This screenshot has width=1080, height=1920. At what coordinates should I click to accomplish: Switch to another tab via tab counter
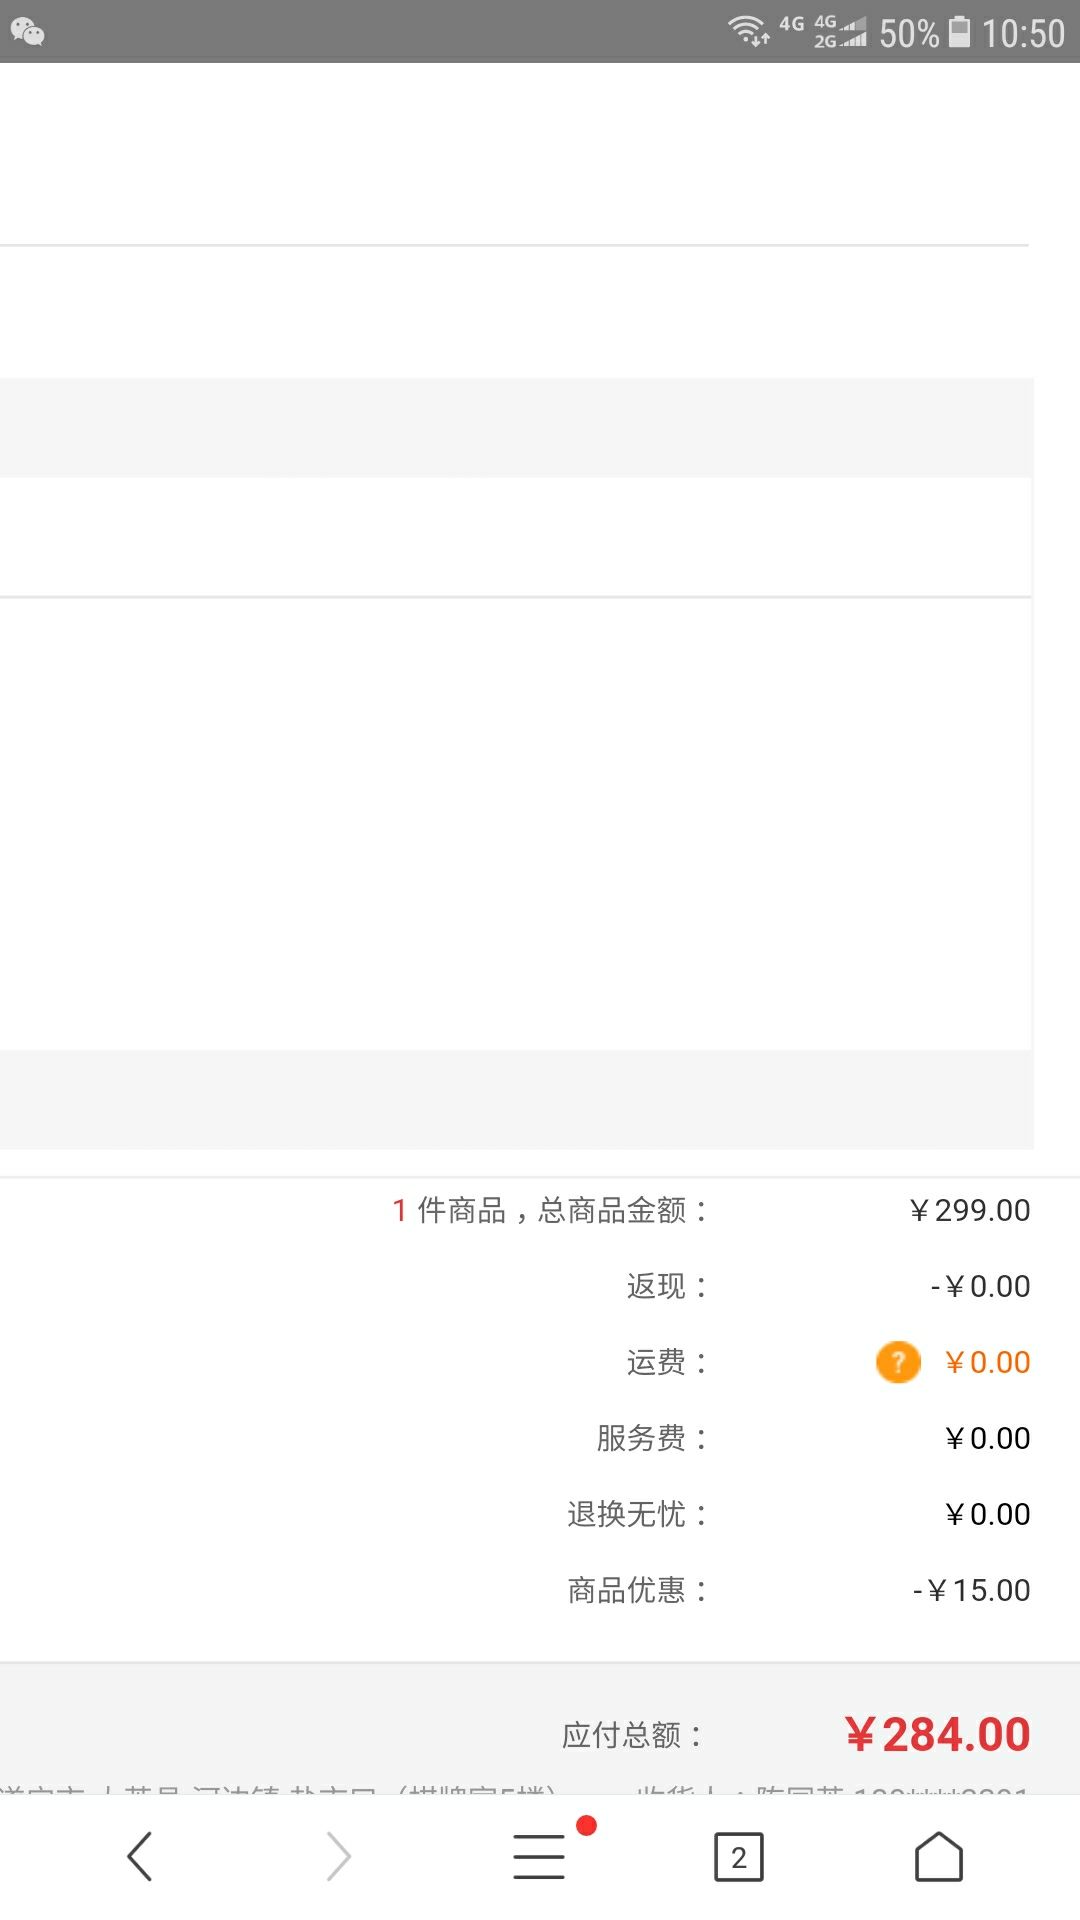pos(738,1855)
